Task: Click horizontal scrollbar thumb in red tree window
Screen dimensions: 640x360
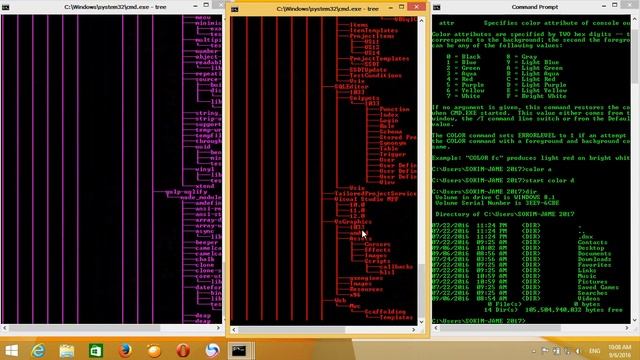Action: (x=292, y=330)
